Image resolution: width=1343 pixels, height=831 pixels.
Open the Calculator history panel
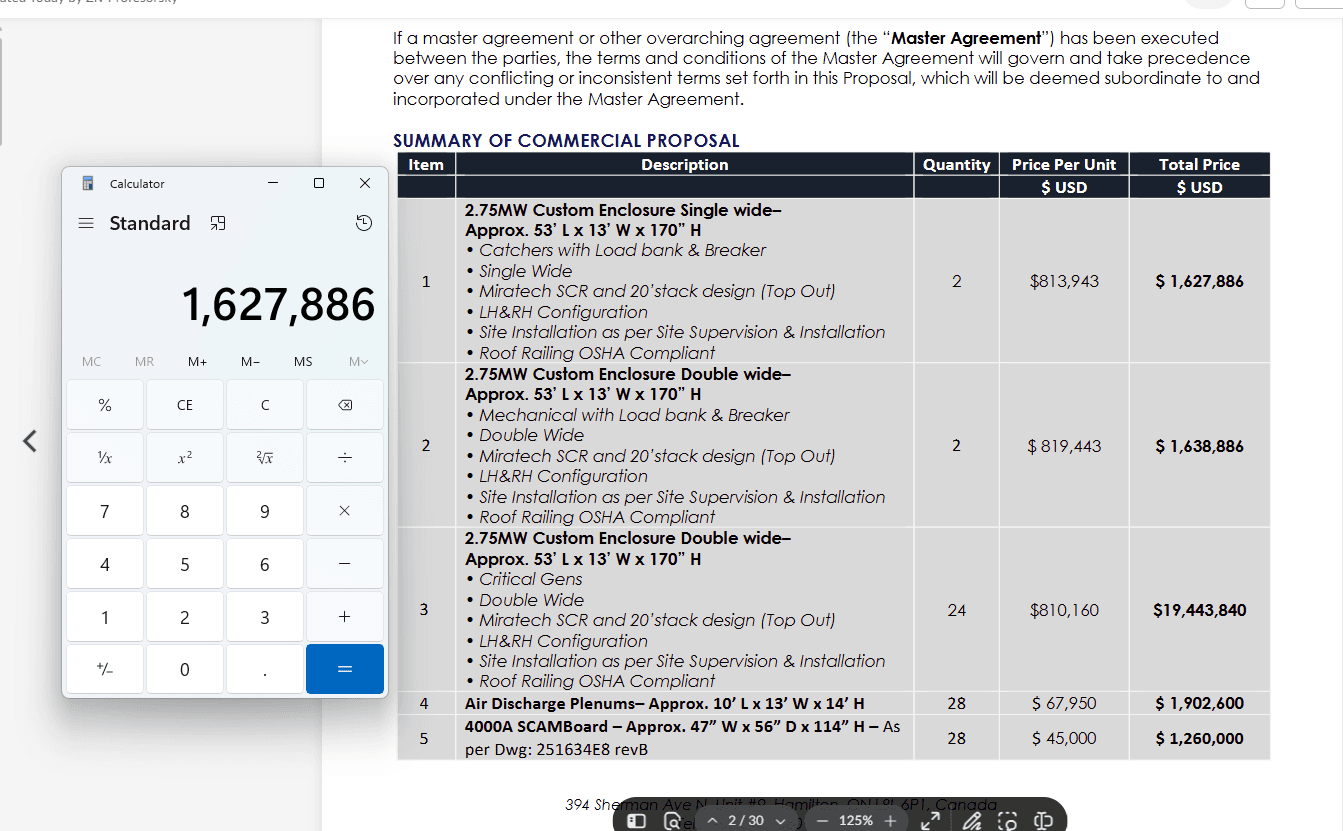[364, 223]
